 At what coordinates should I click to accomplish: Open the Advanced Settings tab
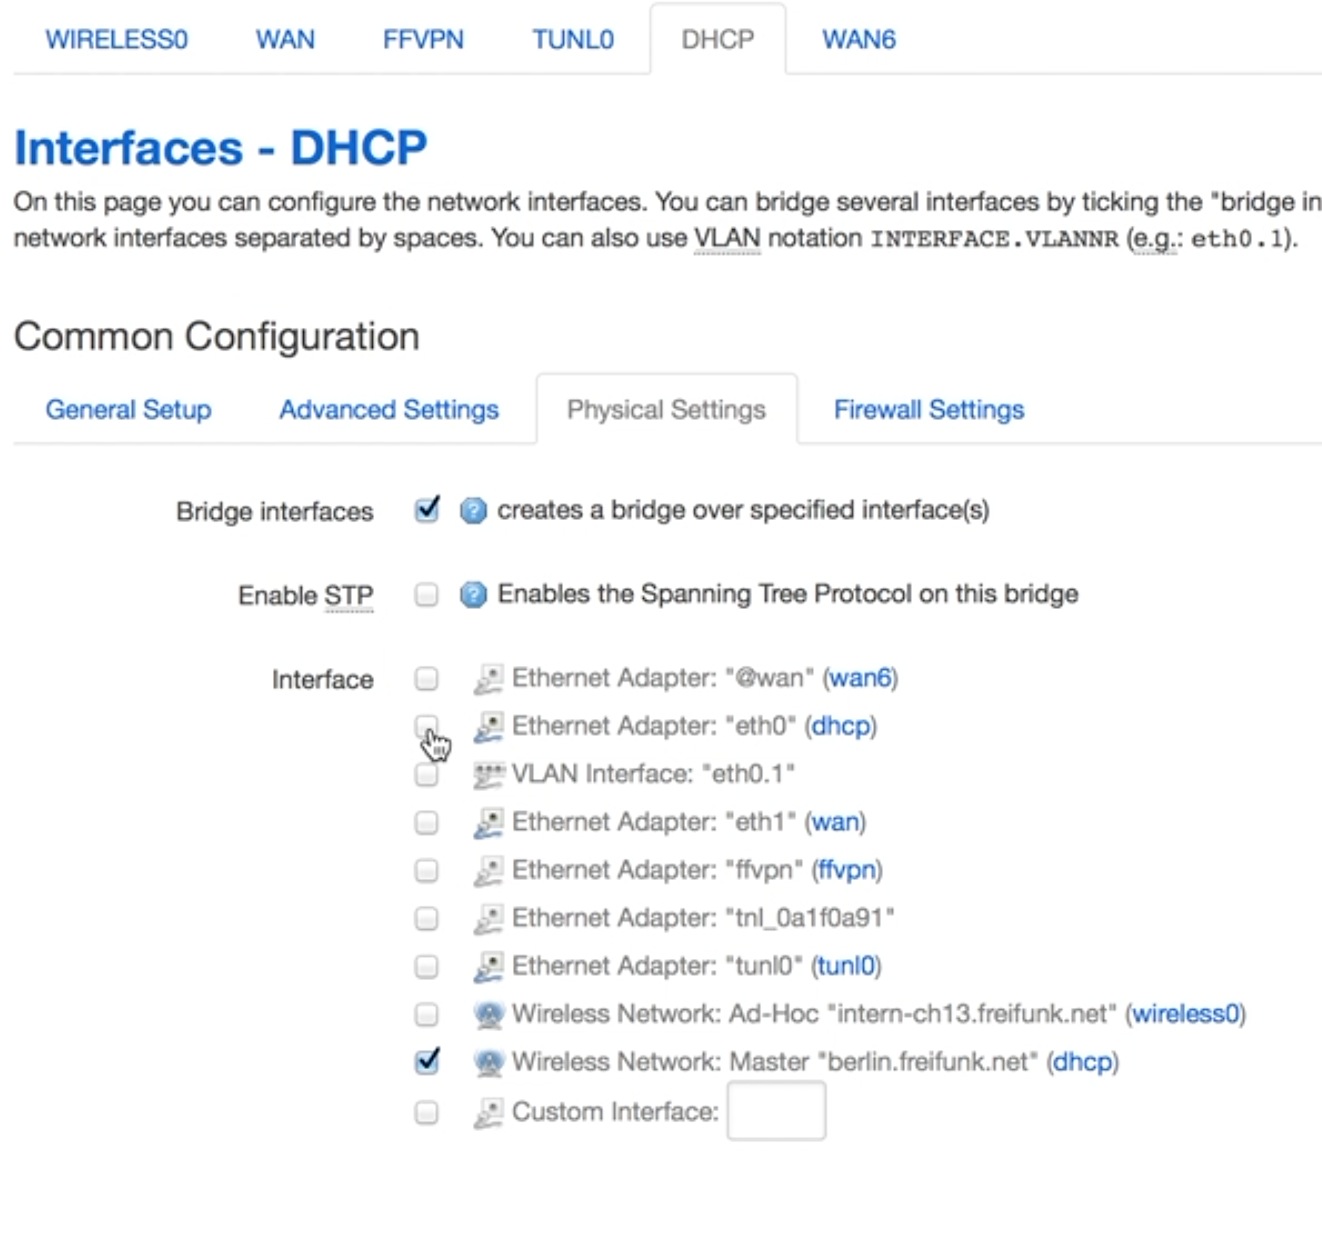click(x=388, y=410)
